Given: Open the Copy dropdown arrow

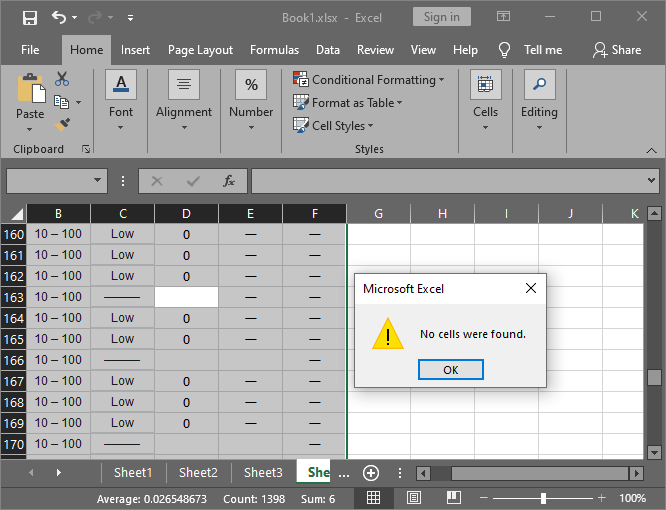Looking at the screenshot, I should click(79, 102).
